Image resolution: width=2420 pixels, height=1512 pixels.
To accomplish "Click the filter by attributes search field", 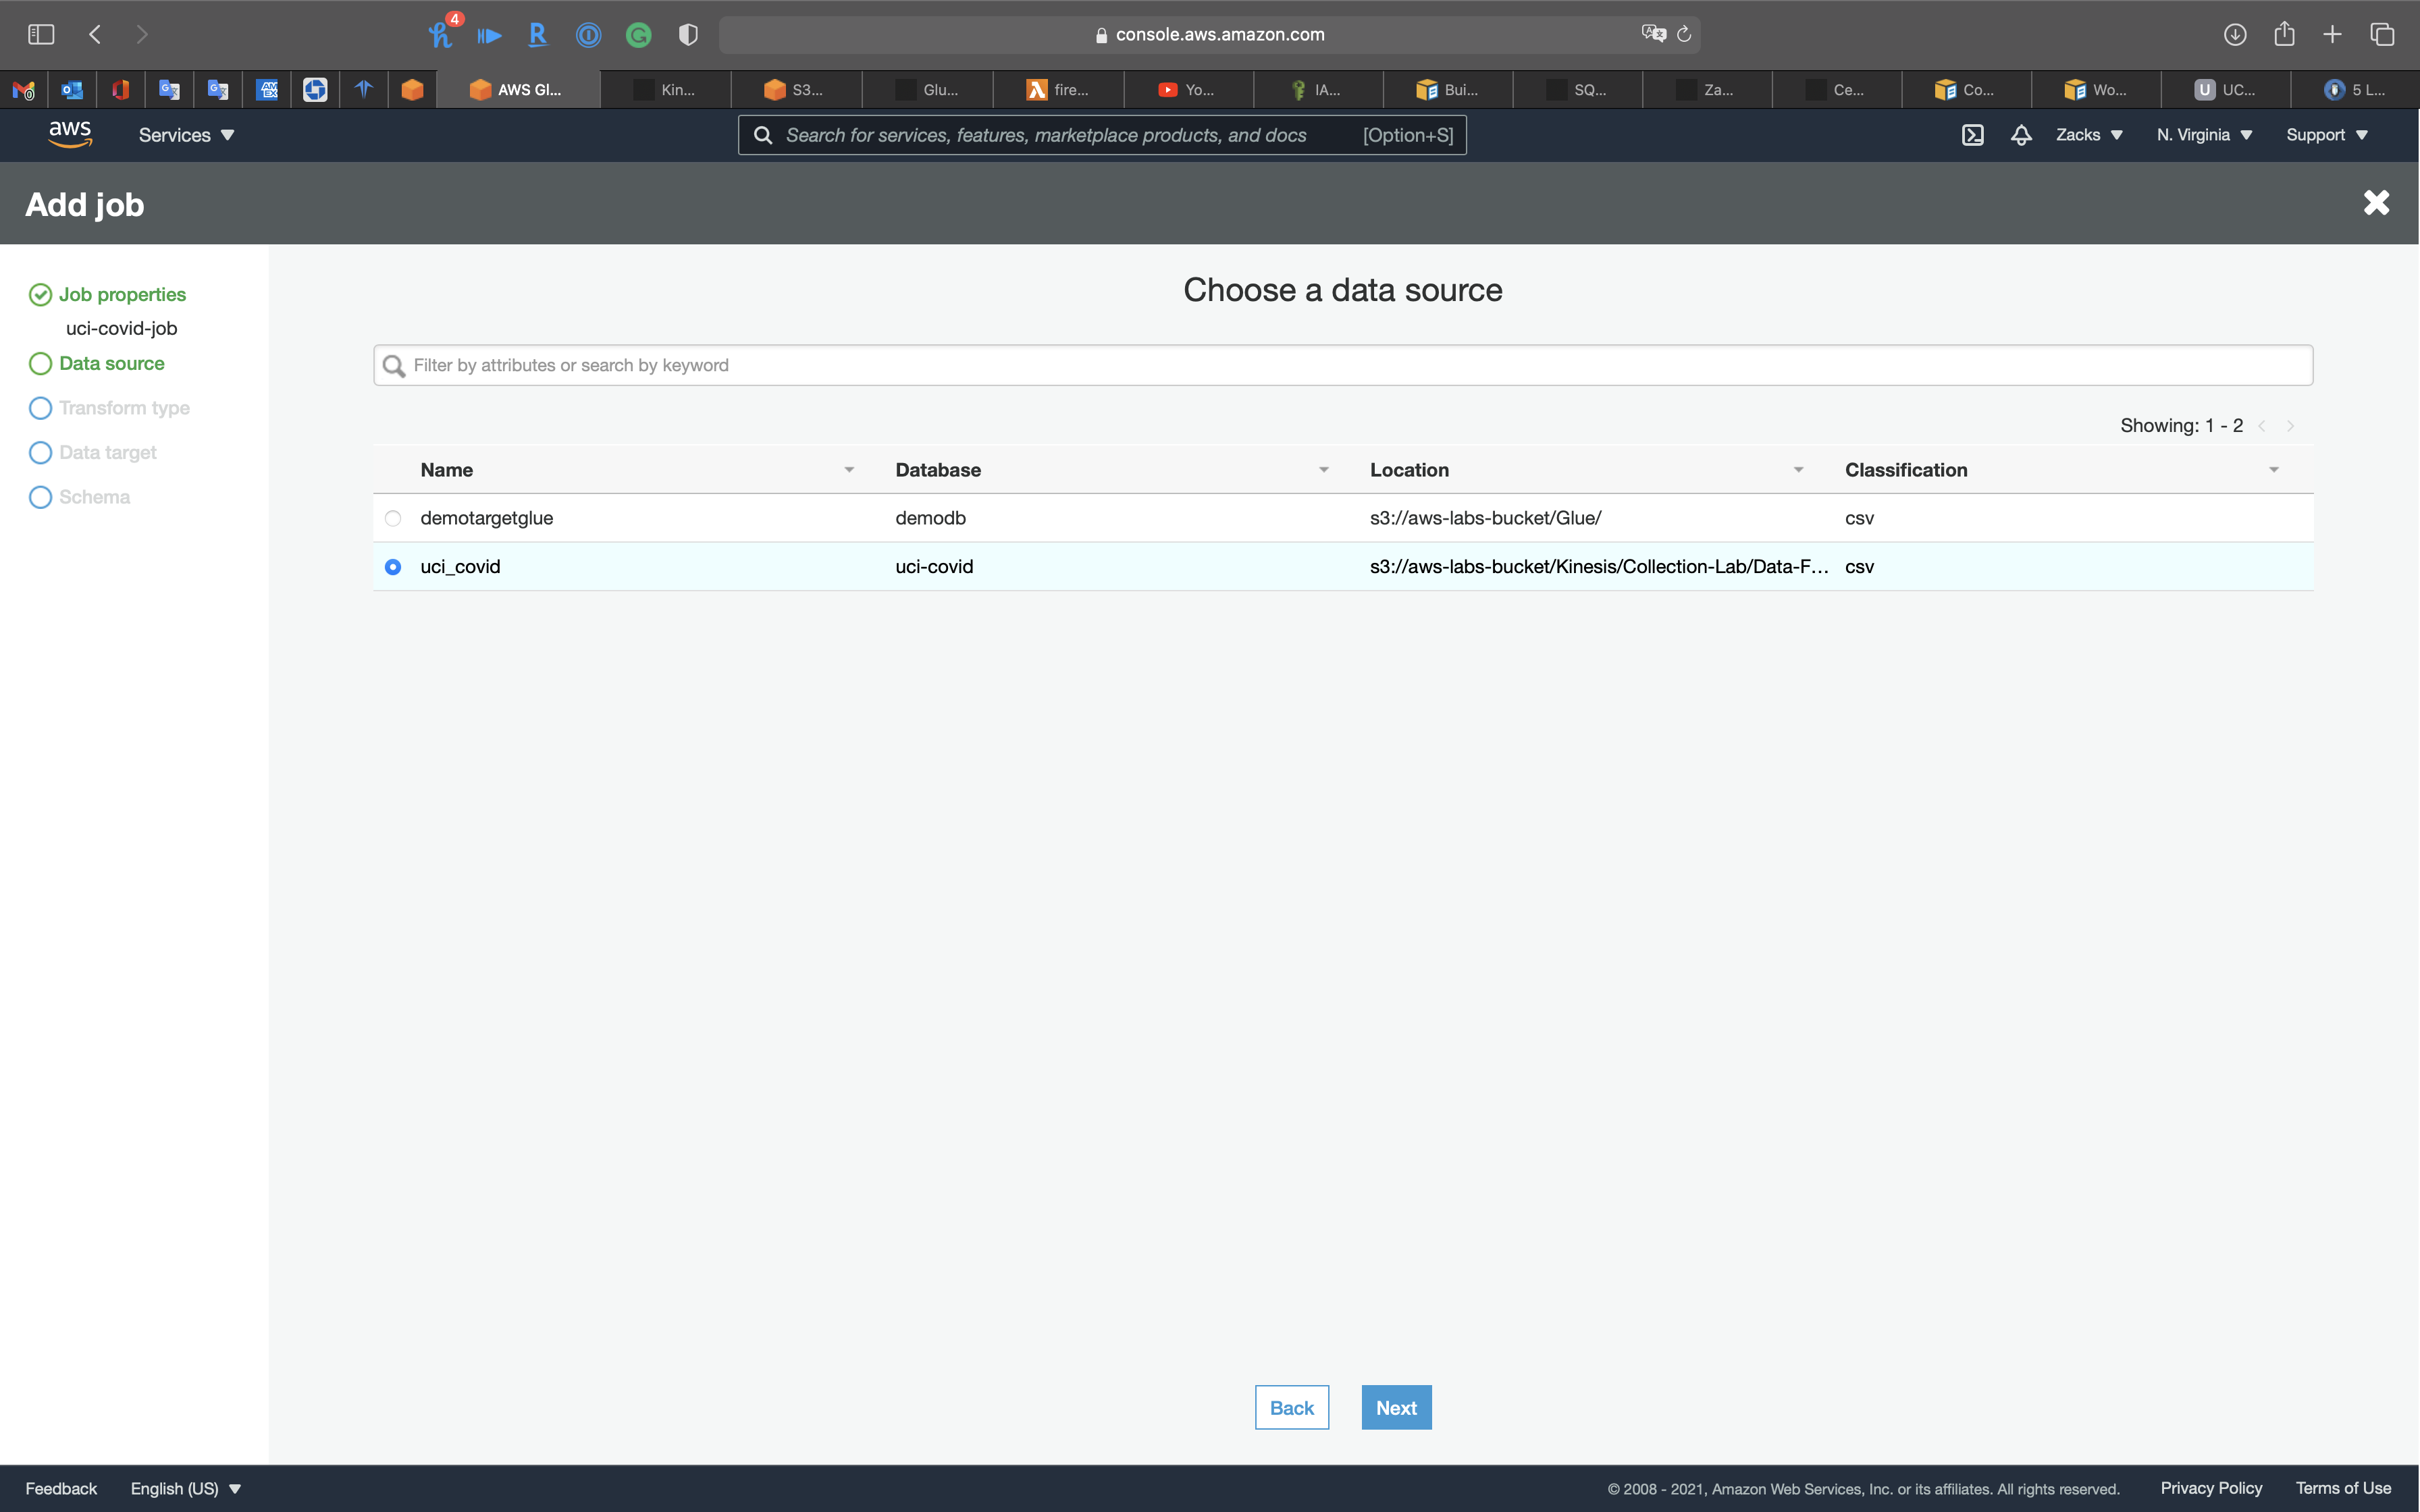I will coord(1343,365).
